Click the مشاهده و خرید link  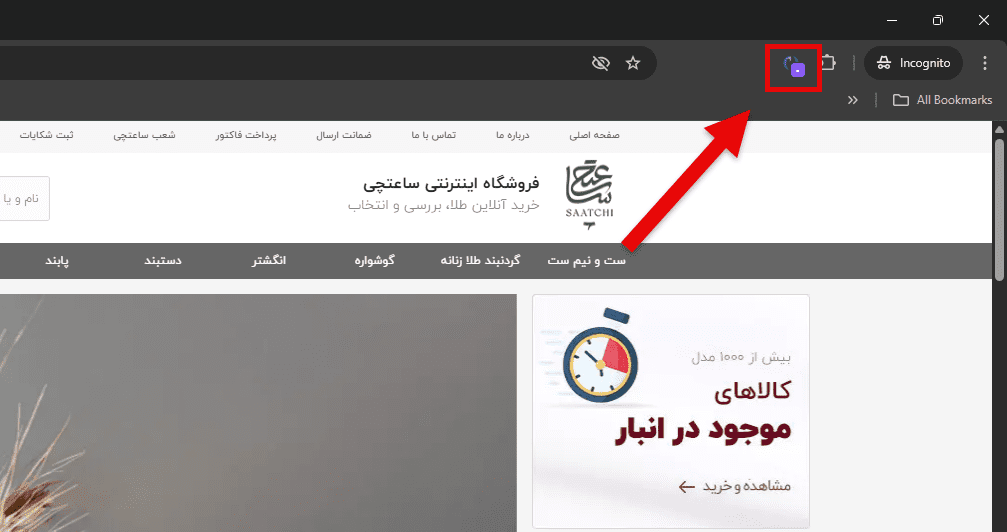click(734, 486)
